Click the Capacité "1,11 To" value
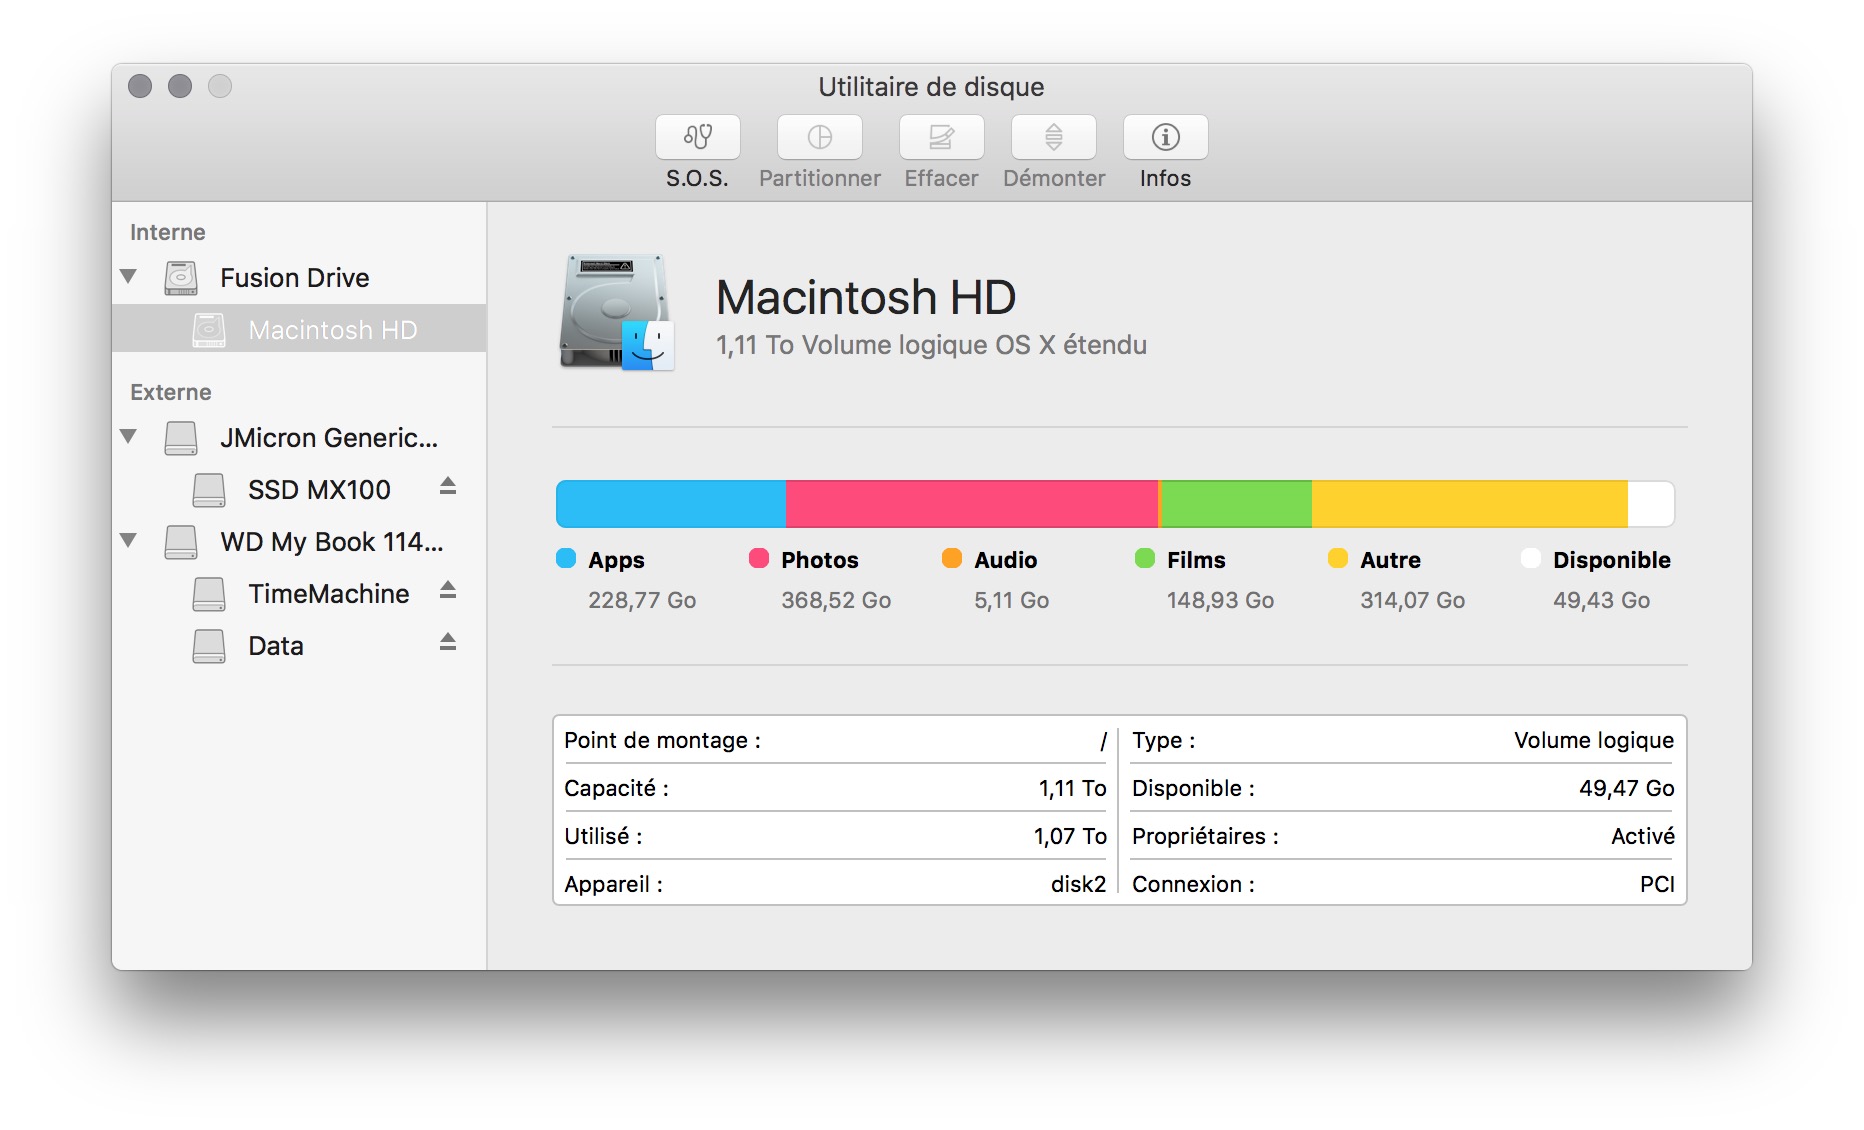 coord(1072,788)
